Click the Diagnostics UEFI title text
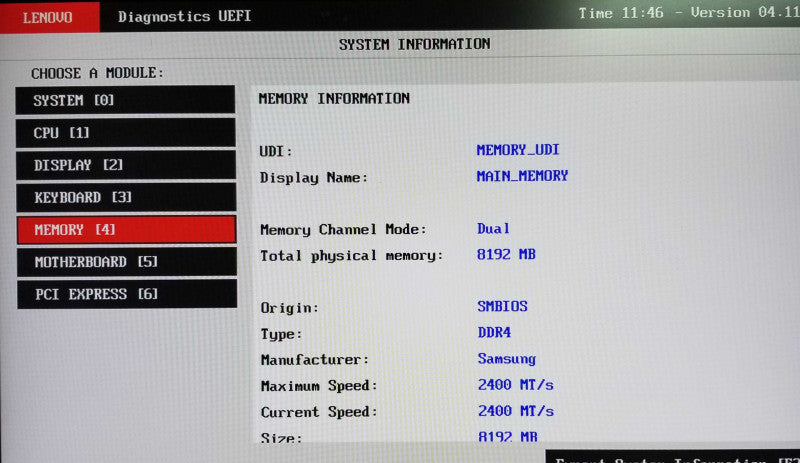 [x=184, y=16]
